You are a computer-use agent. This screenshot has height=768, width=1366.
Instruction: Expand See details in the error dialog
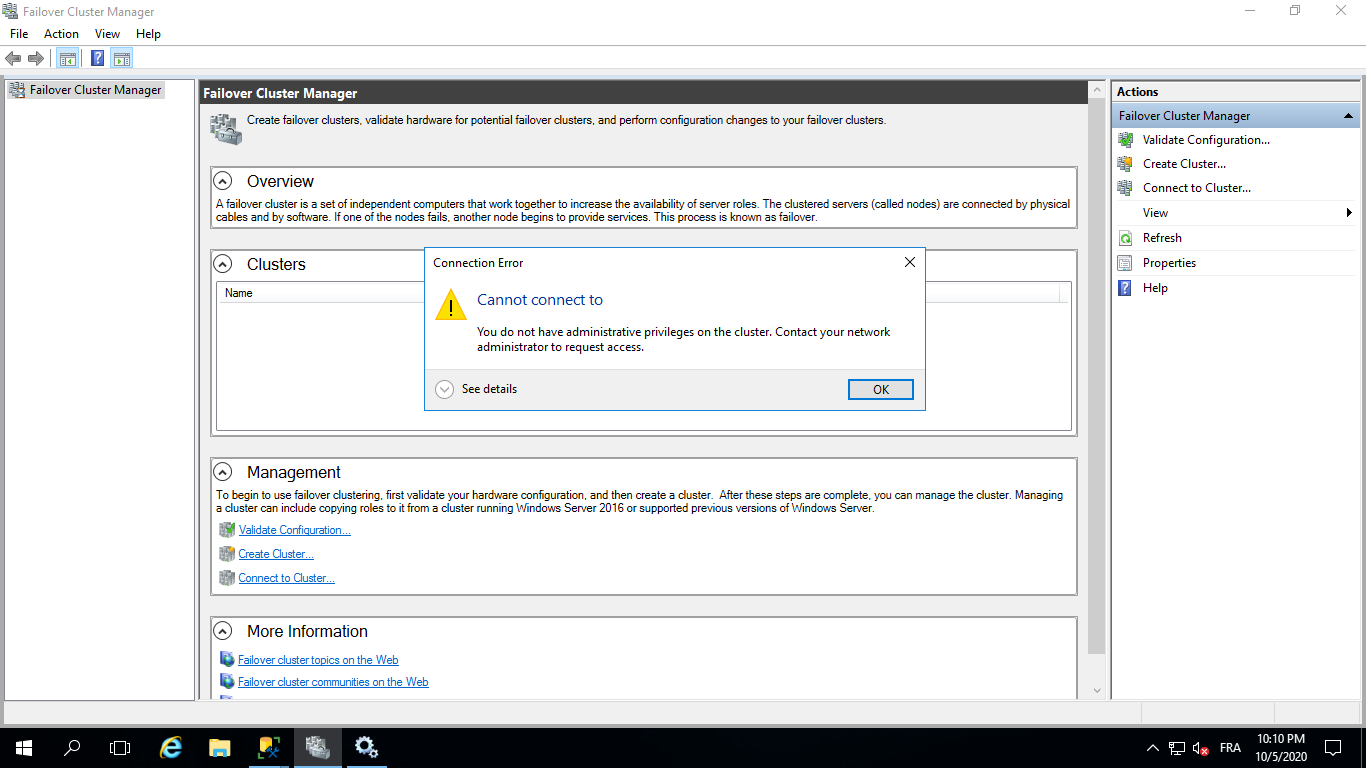click(477, 389)
